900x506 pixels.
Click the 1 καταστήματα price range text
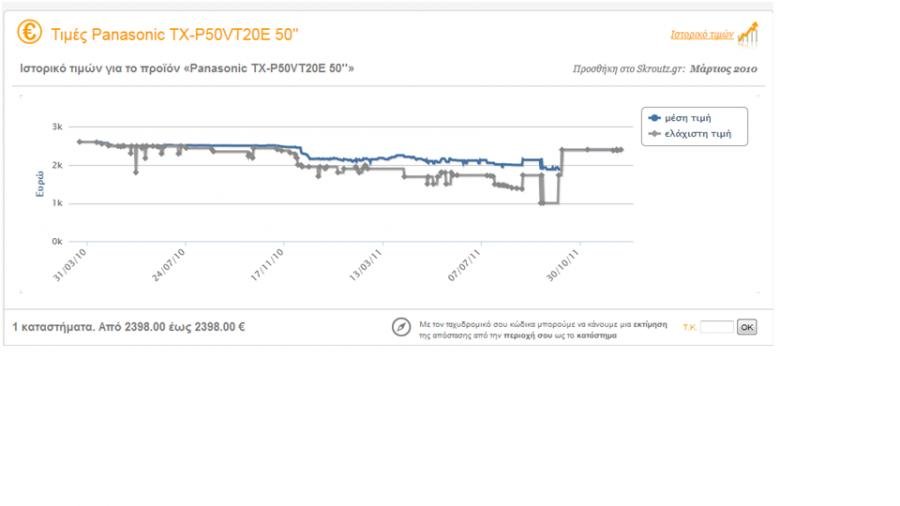click(129, 327)
